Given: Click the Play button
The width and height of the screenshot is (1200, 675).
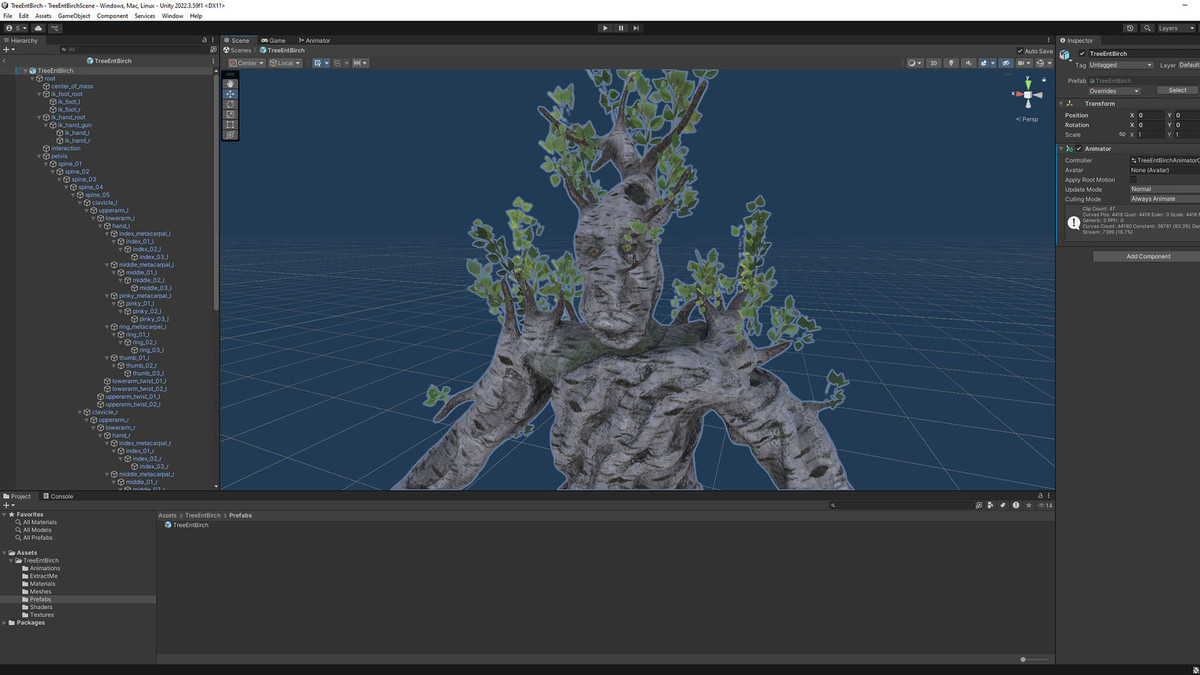Looking at the screenshot, I should [x=605, y=28].
